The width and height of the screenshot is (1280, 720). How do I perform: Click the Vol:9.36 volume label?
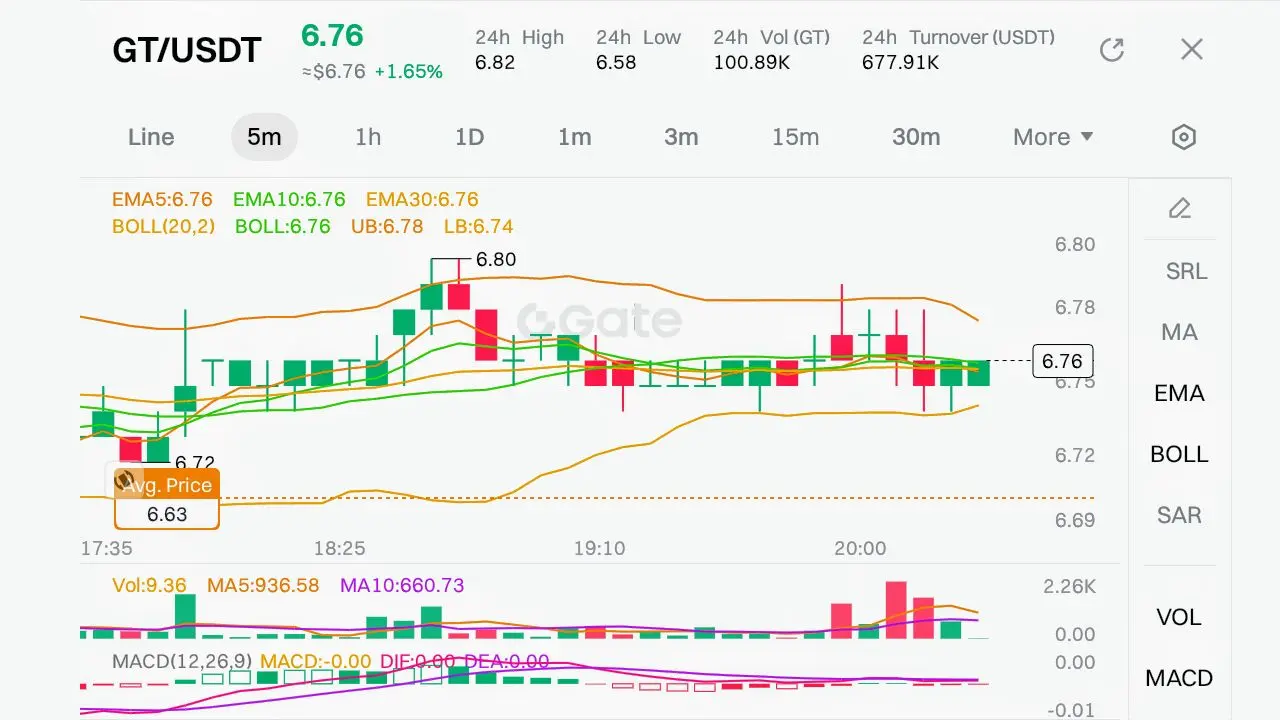tap(149, 586)
